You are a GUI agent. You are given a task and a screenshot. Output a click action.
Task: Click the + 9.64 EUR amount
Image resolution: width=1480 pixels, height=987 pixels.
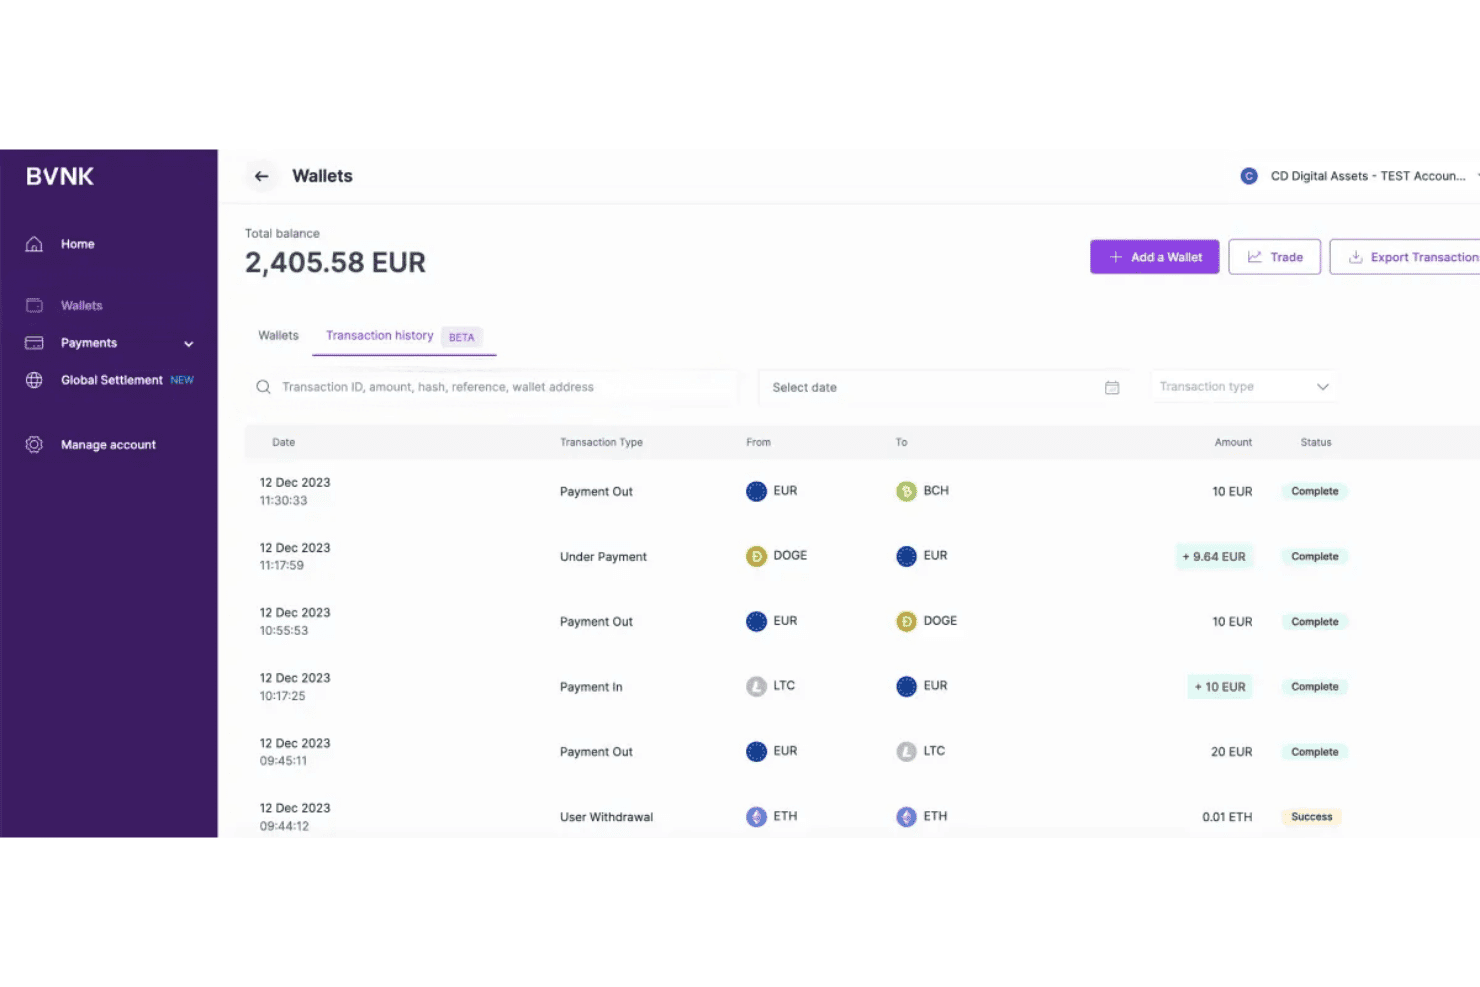coord(1214,557)
